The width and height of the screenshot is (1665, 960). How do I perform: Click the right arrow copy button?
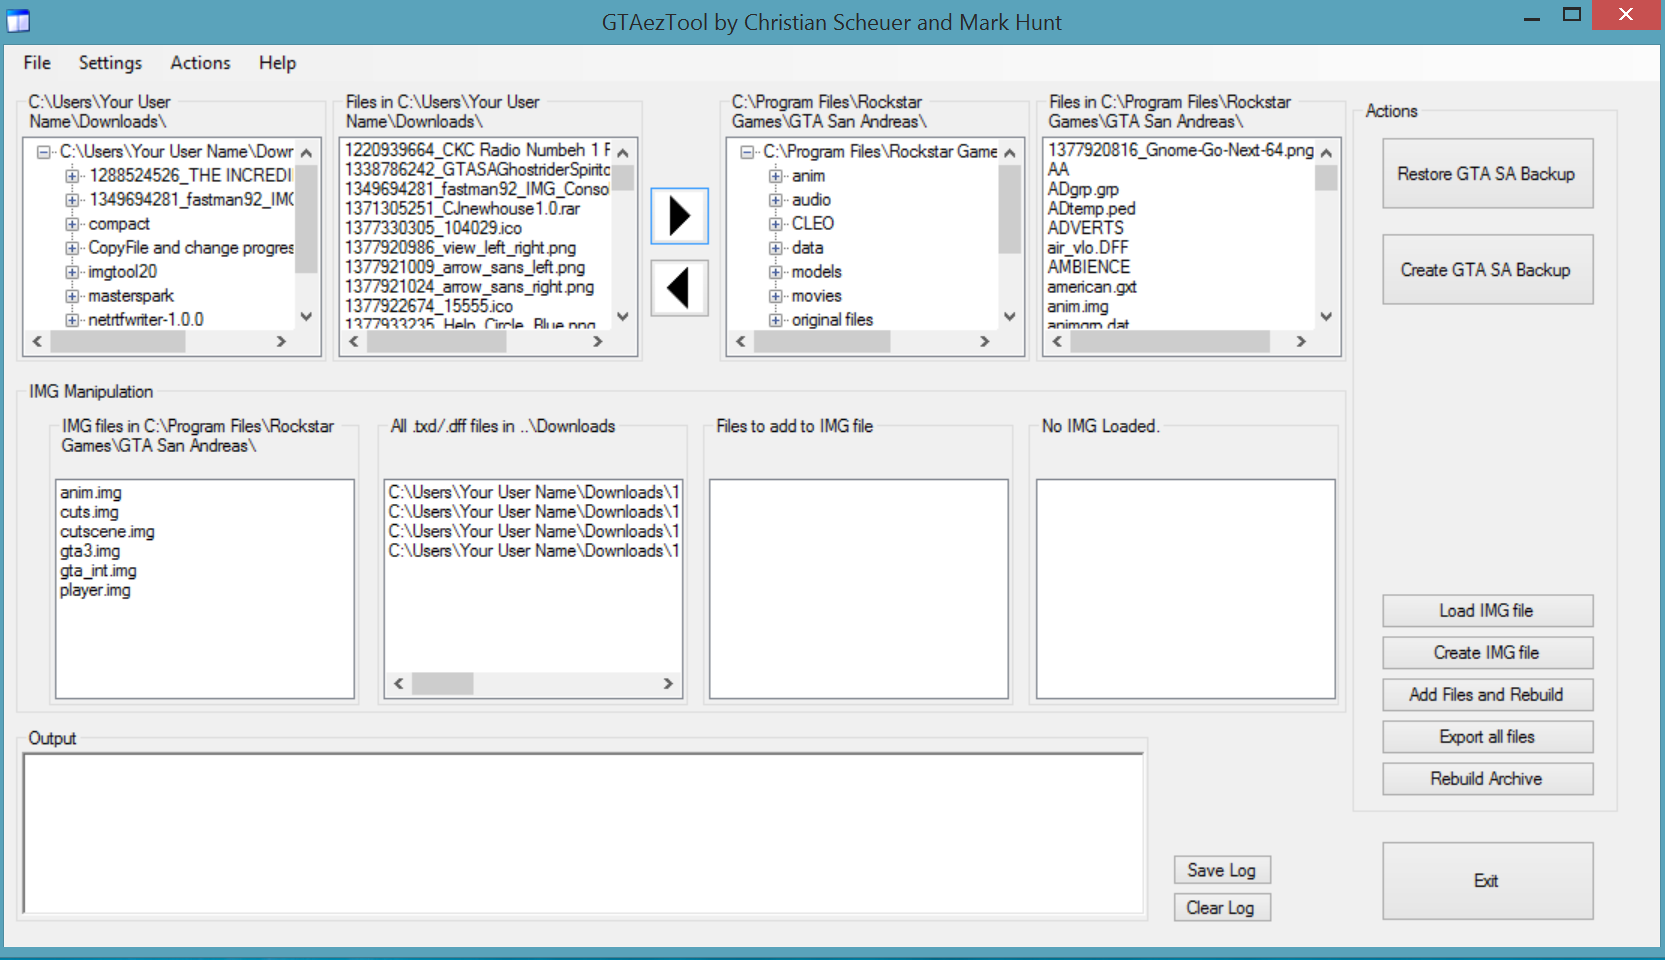click(x=679, y=216)
